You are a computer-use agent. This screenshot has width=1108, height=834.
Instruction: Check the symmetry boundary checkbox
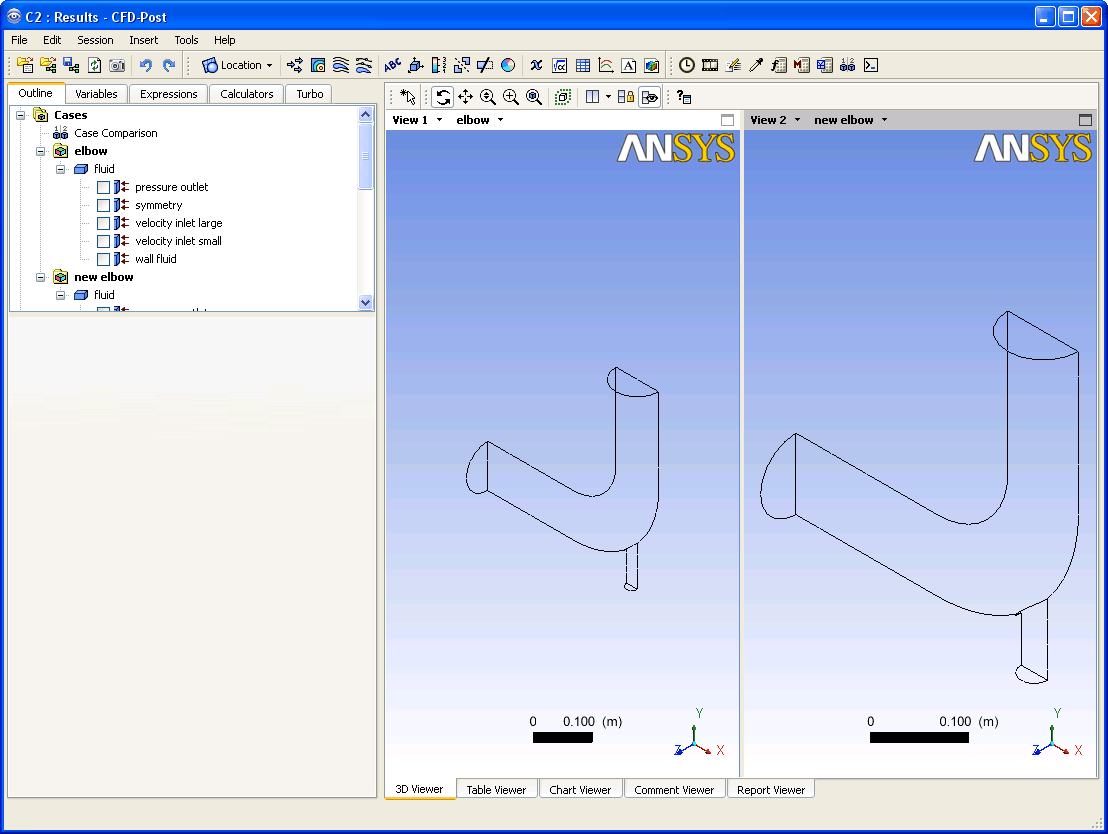coord(103,205)
